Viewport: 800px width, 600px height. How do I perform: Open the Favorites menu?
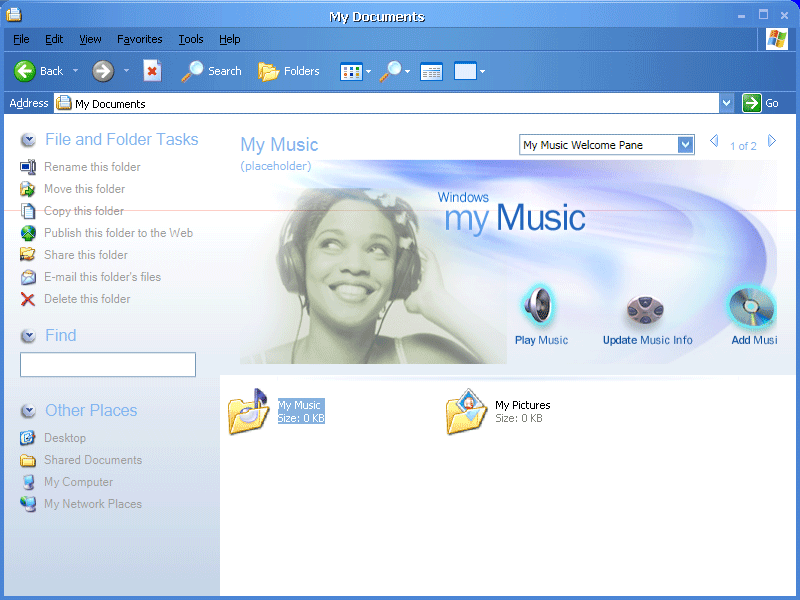tap(139, 39)
